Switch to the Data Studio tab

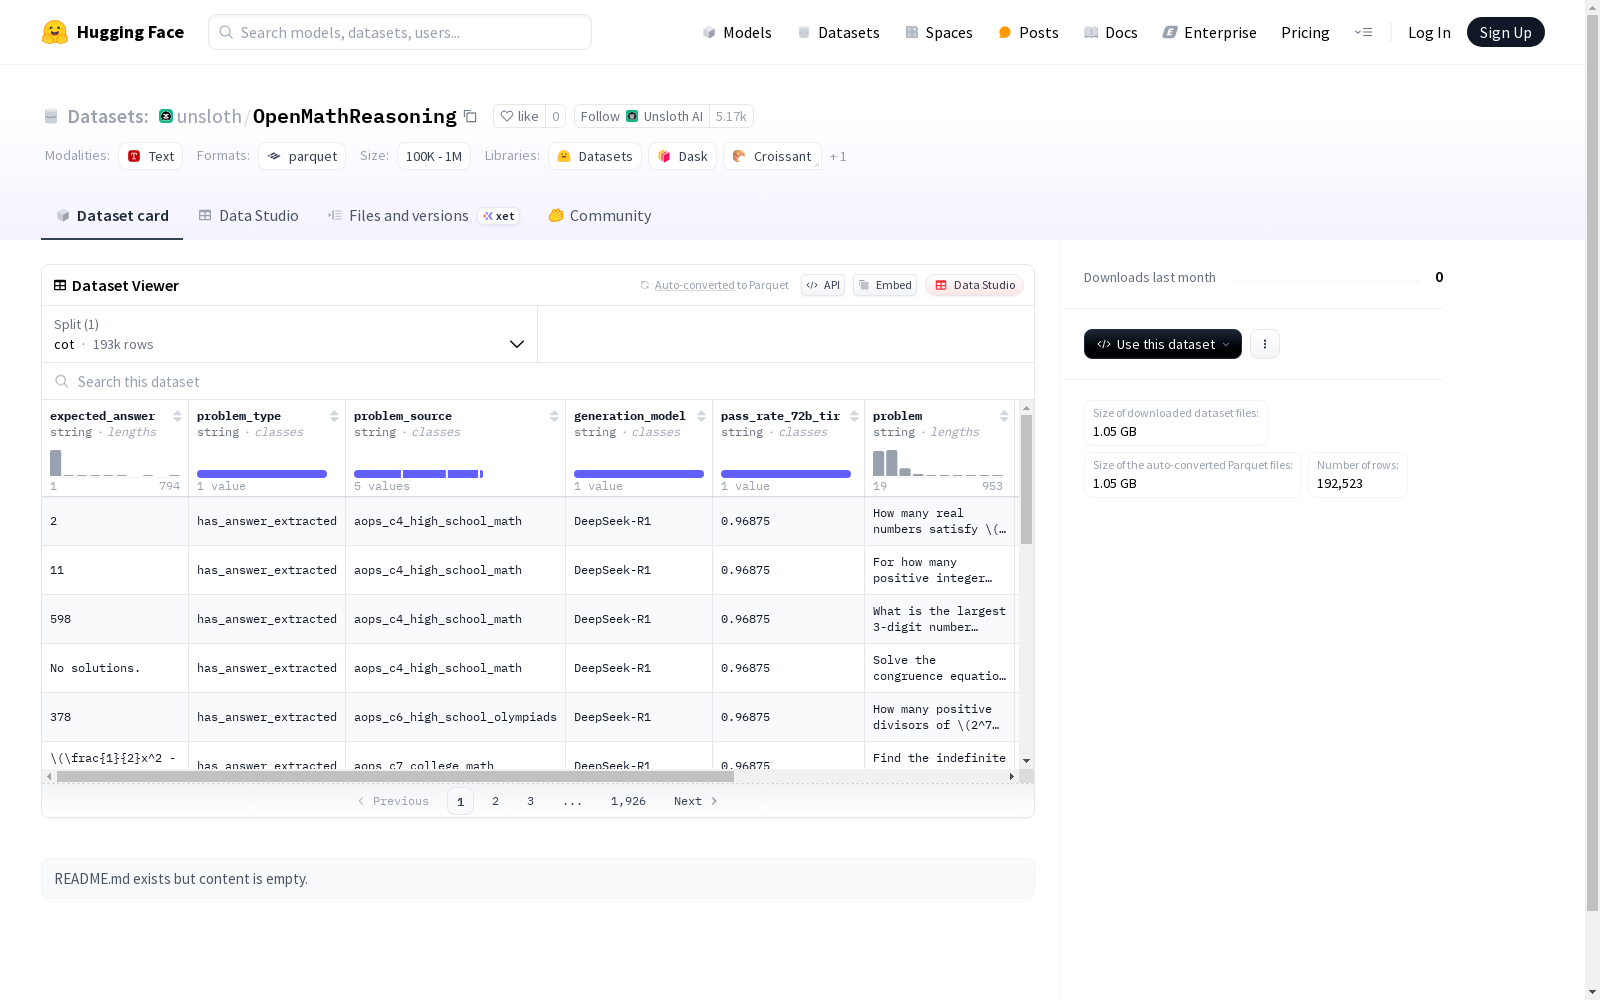point(249,216)
